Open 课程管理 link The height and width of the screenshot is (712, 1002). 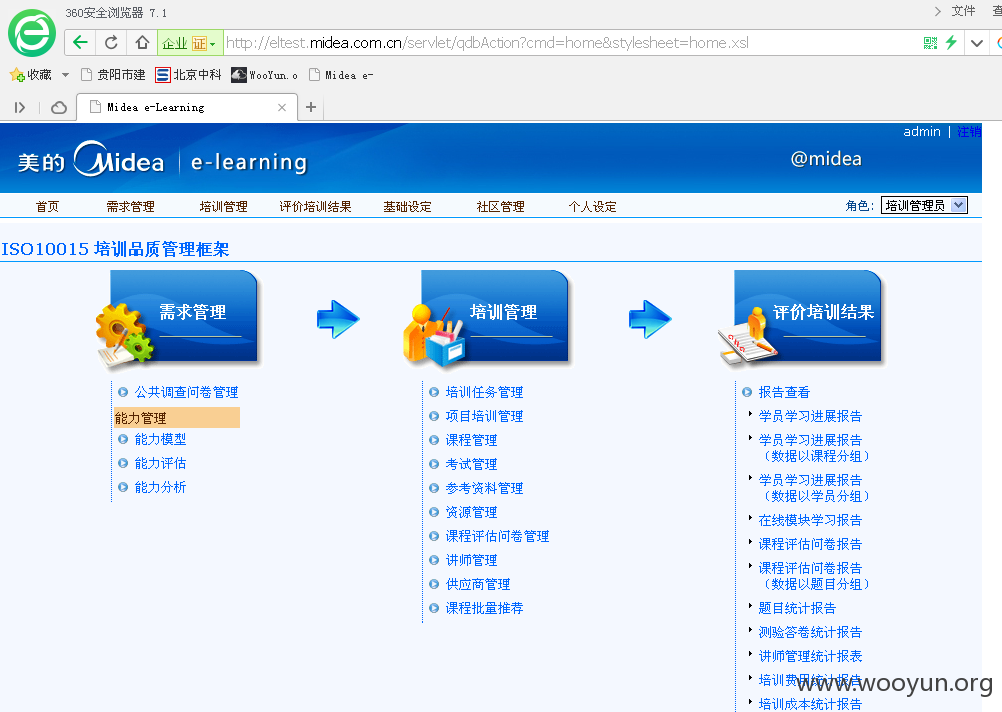pyautogui.click(x=472, y=440)
